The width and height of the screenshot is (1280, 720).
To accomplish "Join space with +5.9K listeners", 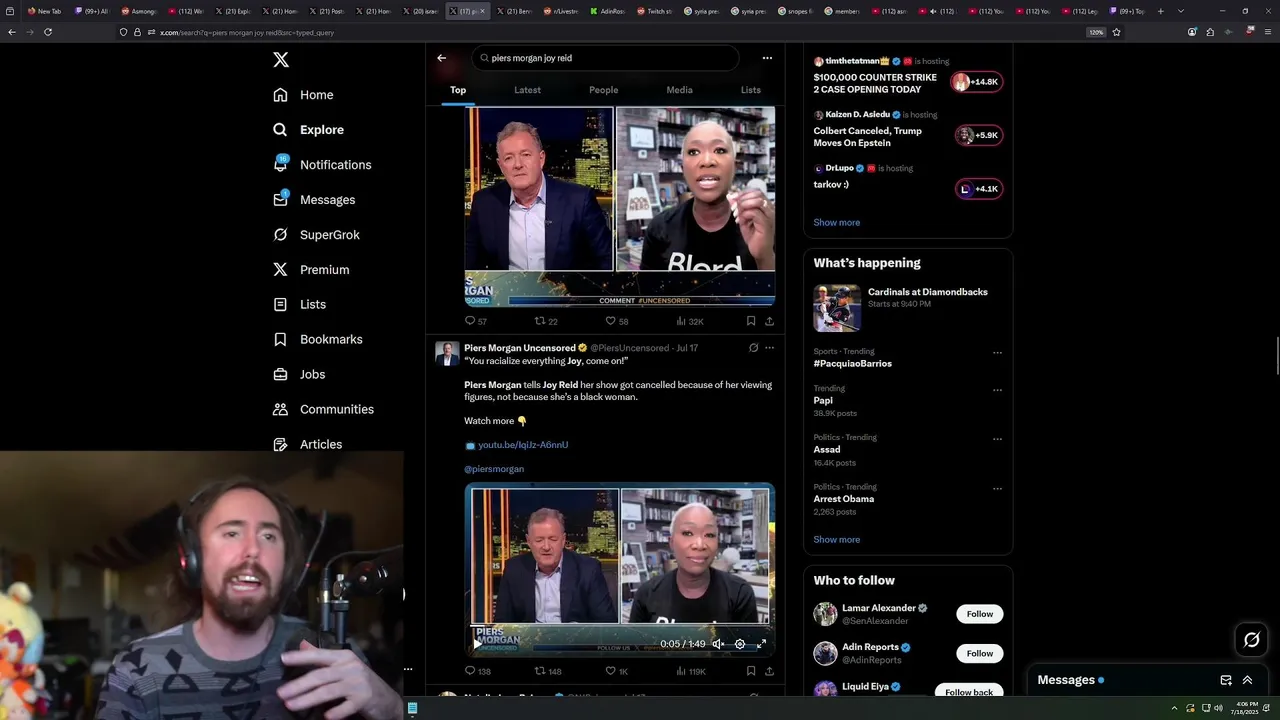I will coord(978,135).
